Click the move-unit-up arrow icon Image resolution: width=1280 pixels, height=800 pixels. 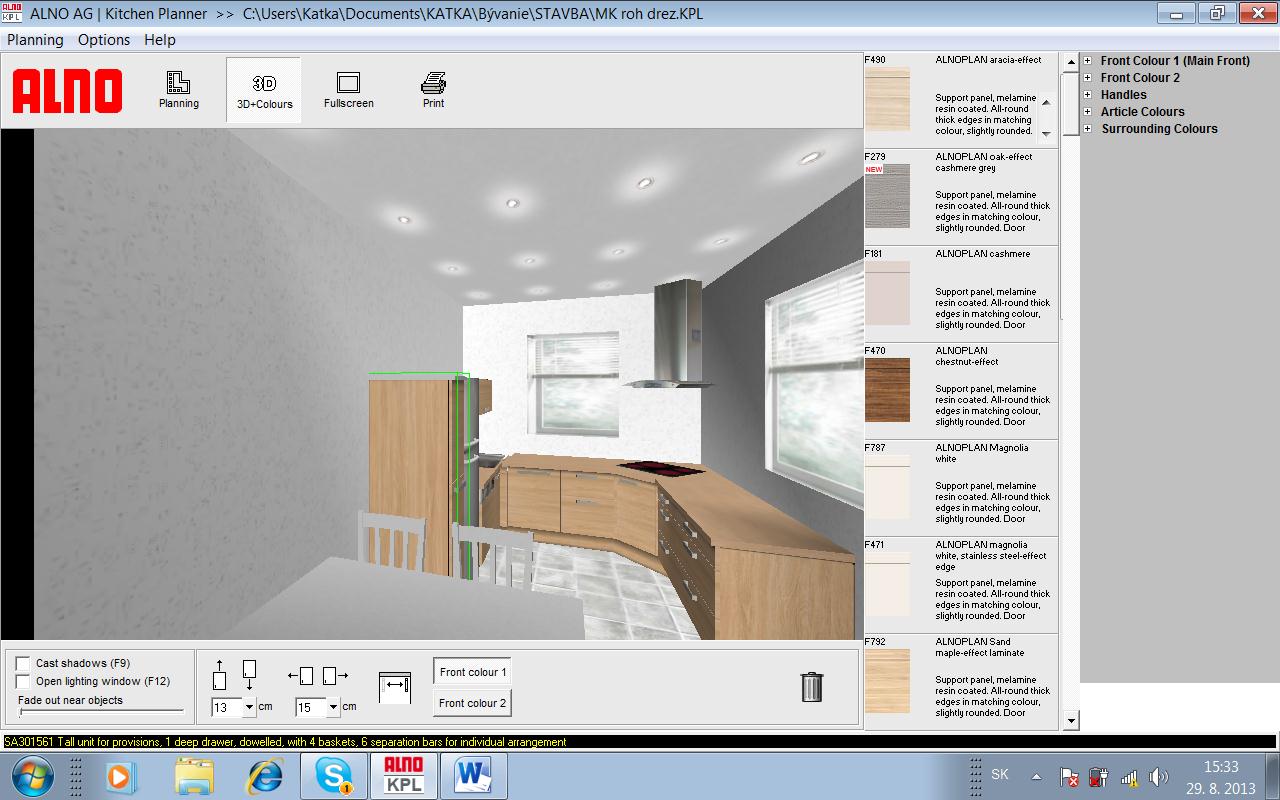[220, 675]
